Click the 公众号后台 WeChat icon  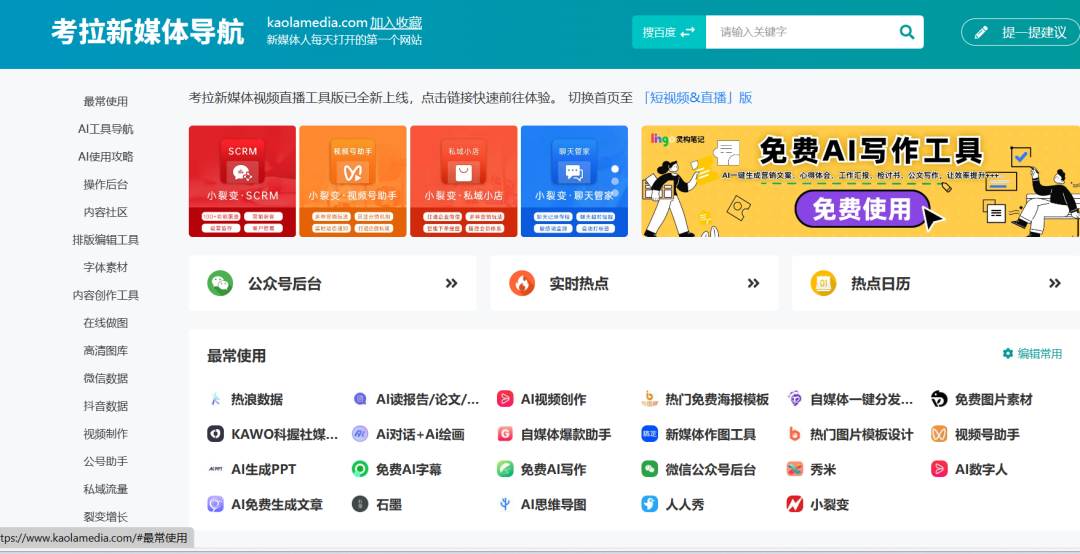pos(220,283)
